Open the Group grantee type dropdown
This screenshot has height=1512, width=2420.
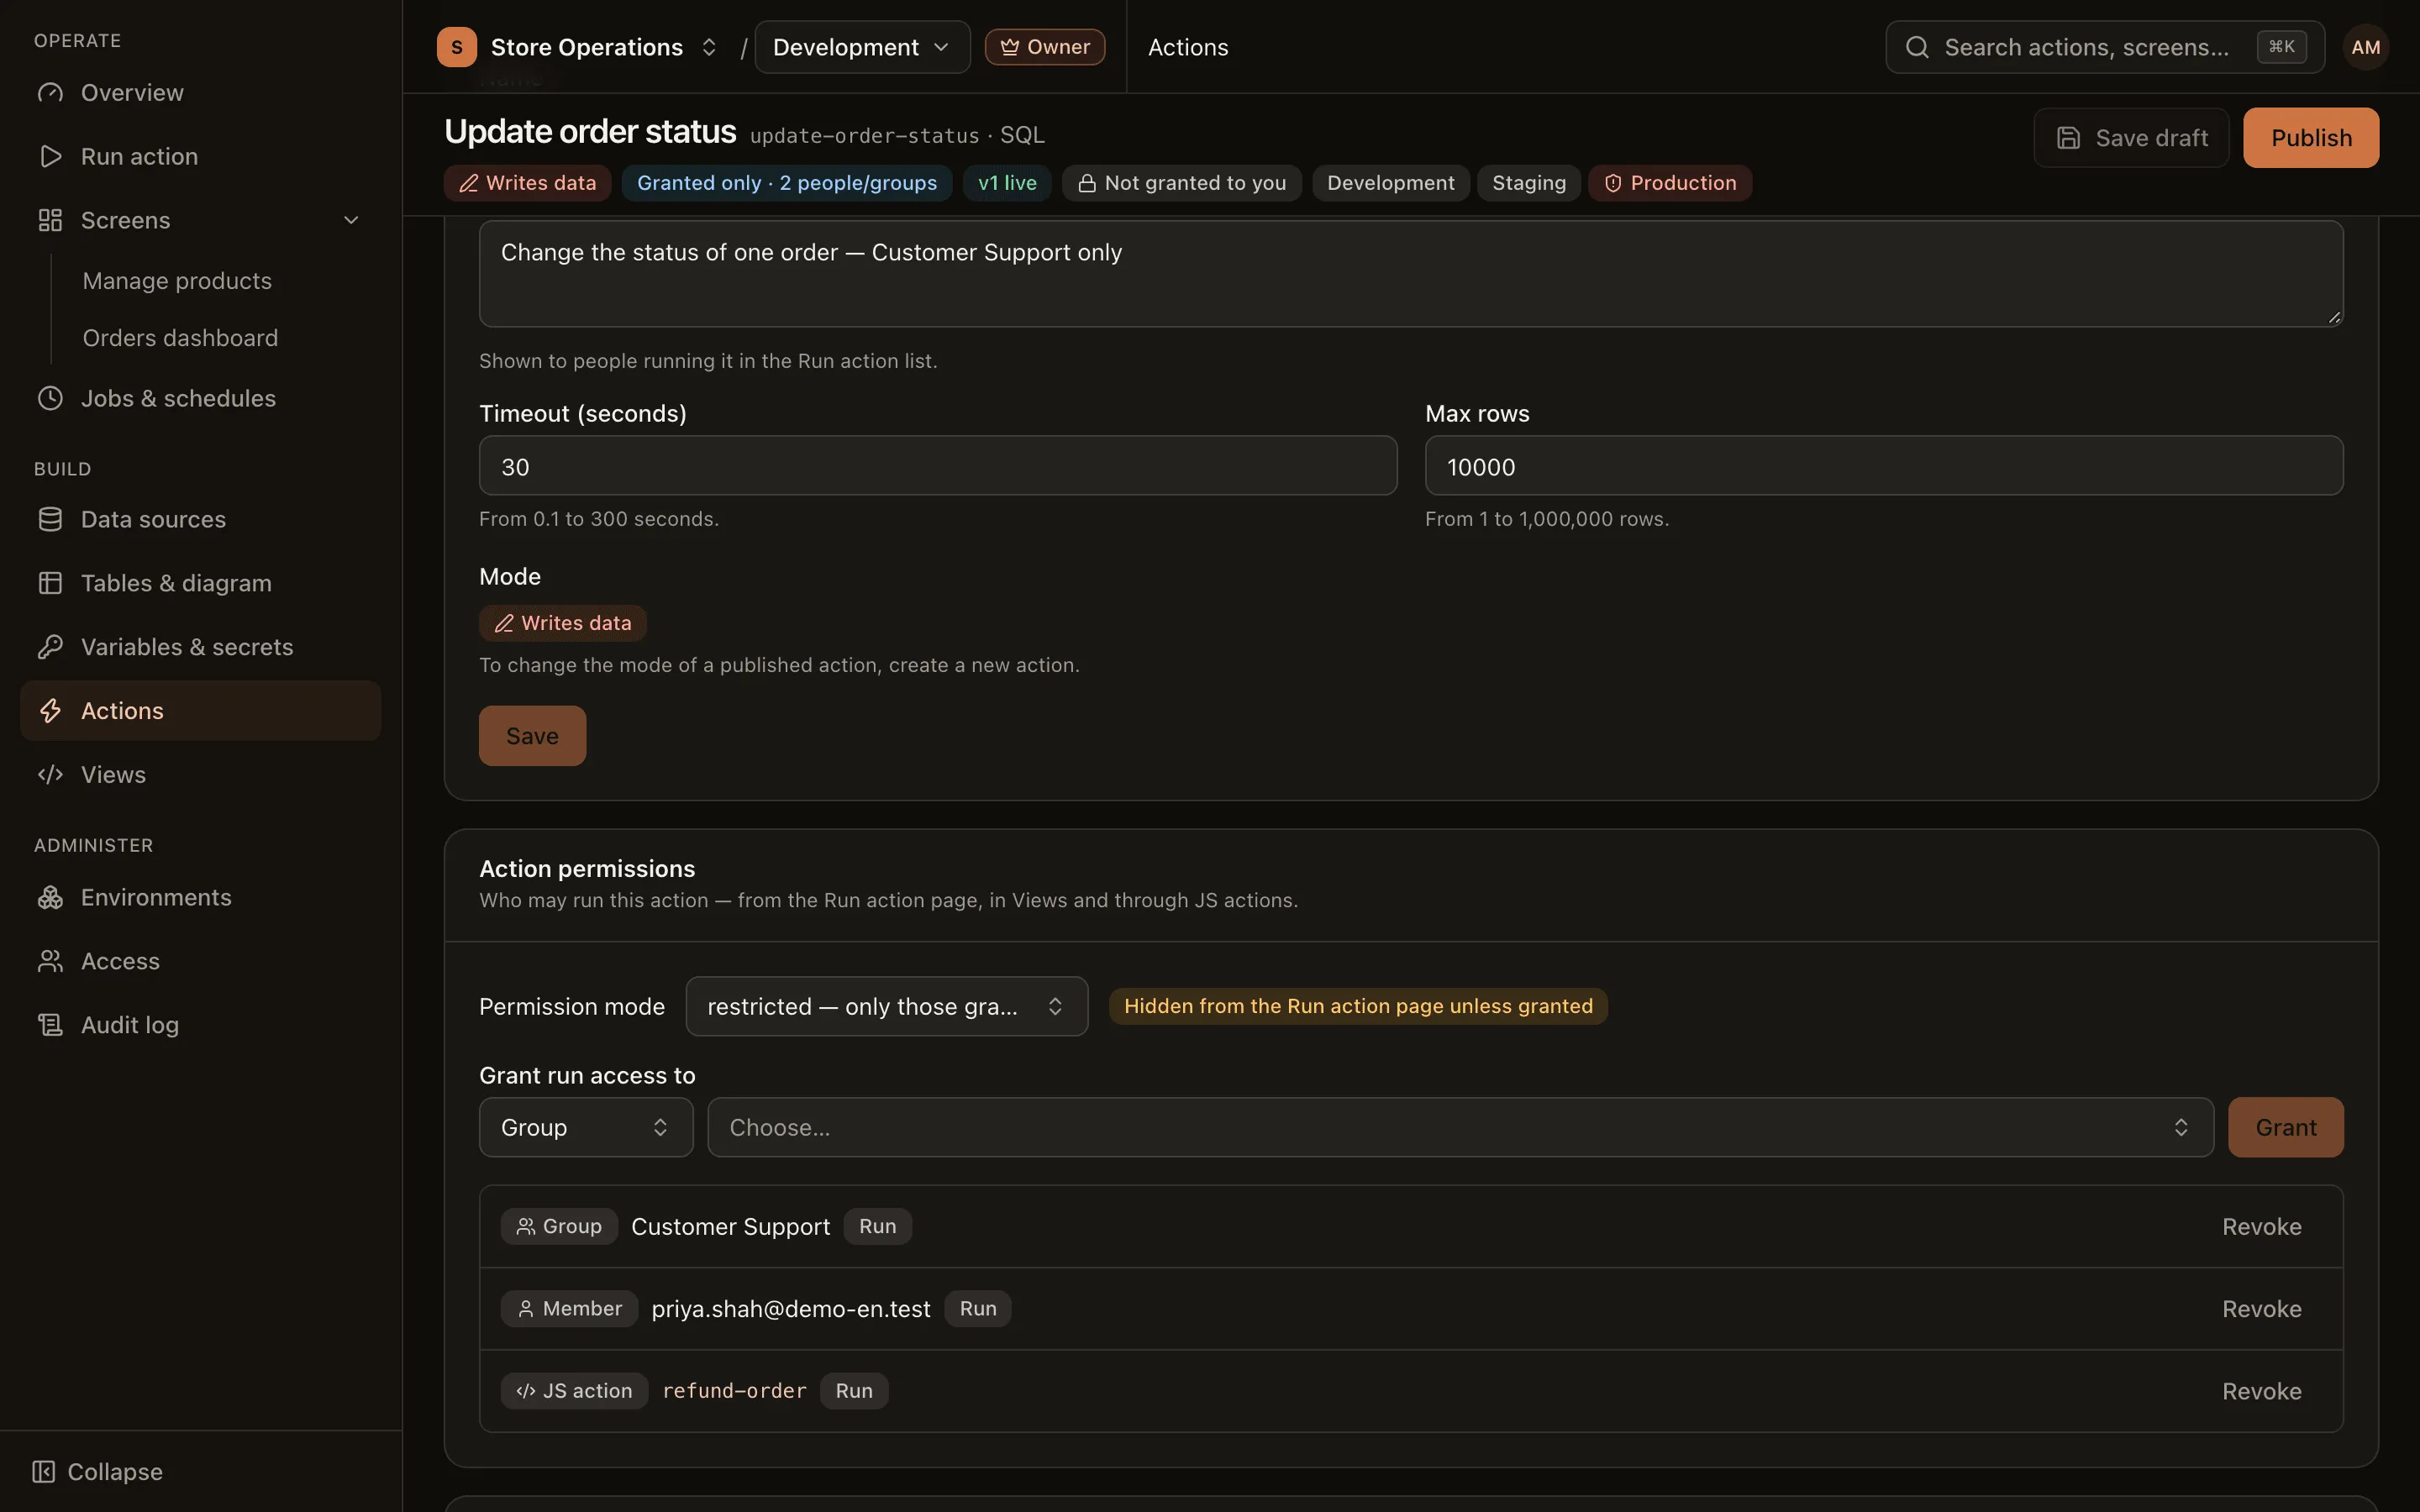point(586,1127)
